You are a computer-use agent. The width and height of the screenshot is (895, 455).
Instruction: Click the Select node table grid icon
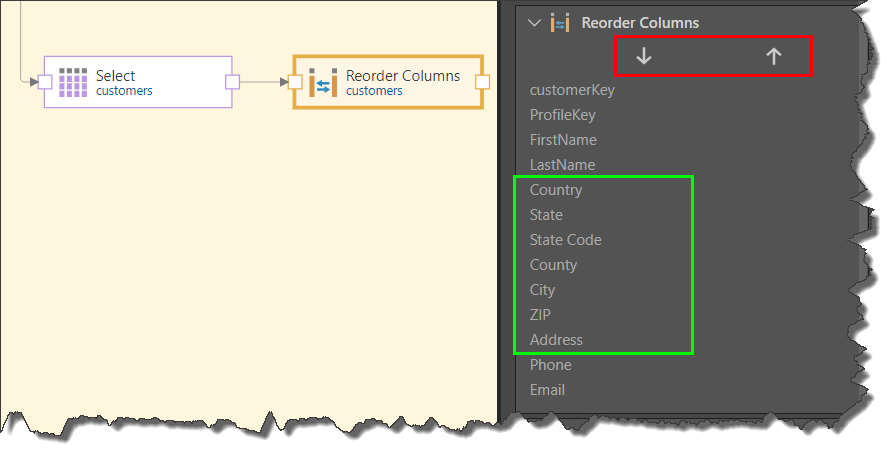(x=73, y=83)
